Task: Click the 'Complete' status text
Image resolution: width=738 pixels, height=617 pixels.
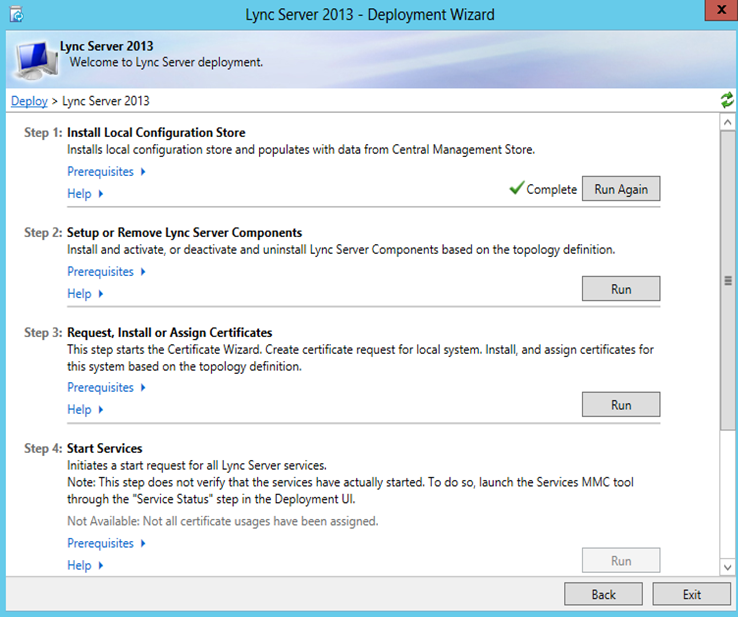Action: point(551,189)
